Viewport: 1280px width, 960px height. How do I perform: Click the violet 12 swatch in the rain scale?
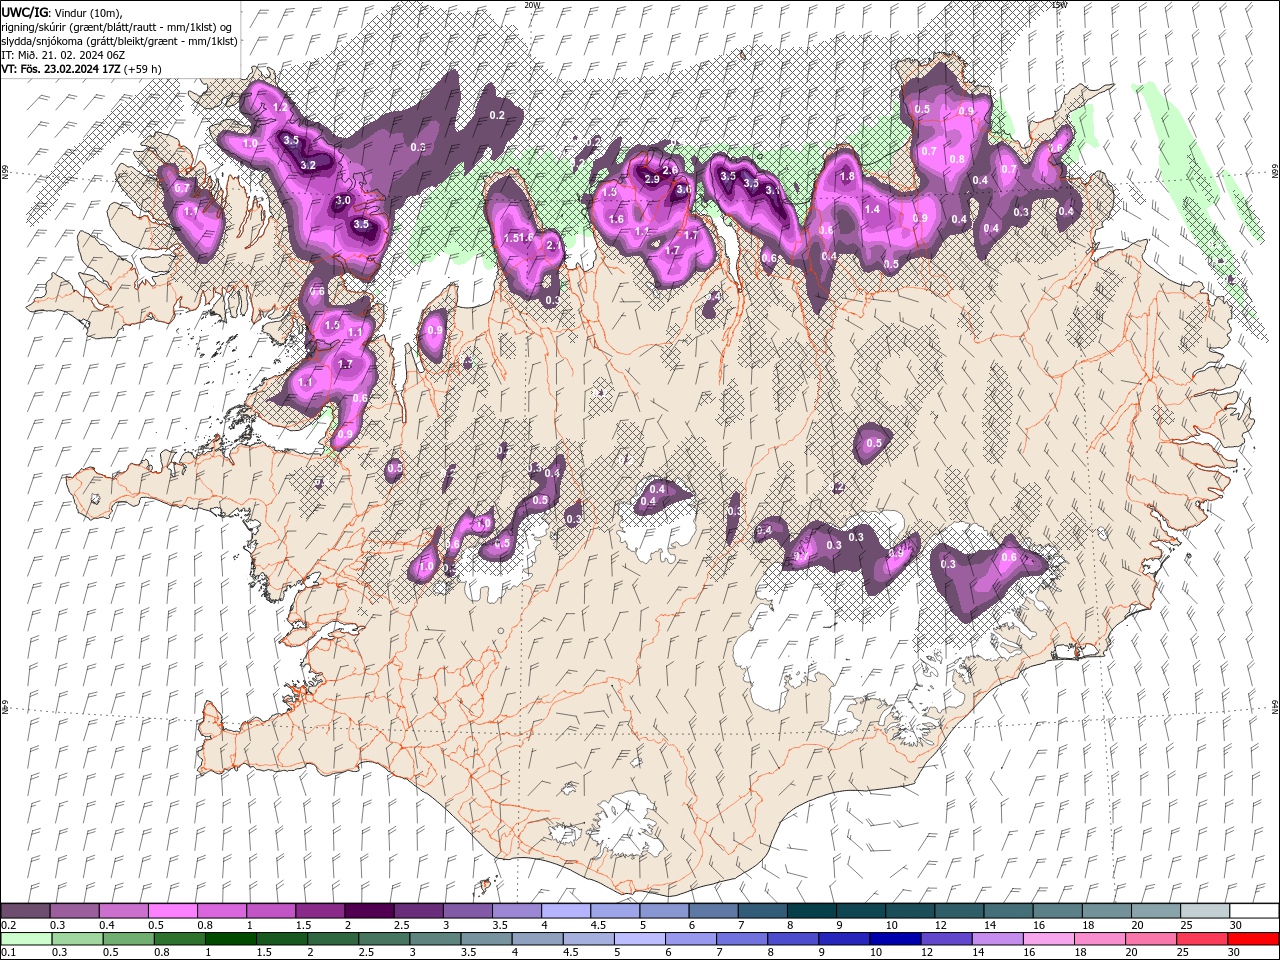tap(946, 939)
